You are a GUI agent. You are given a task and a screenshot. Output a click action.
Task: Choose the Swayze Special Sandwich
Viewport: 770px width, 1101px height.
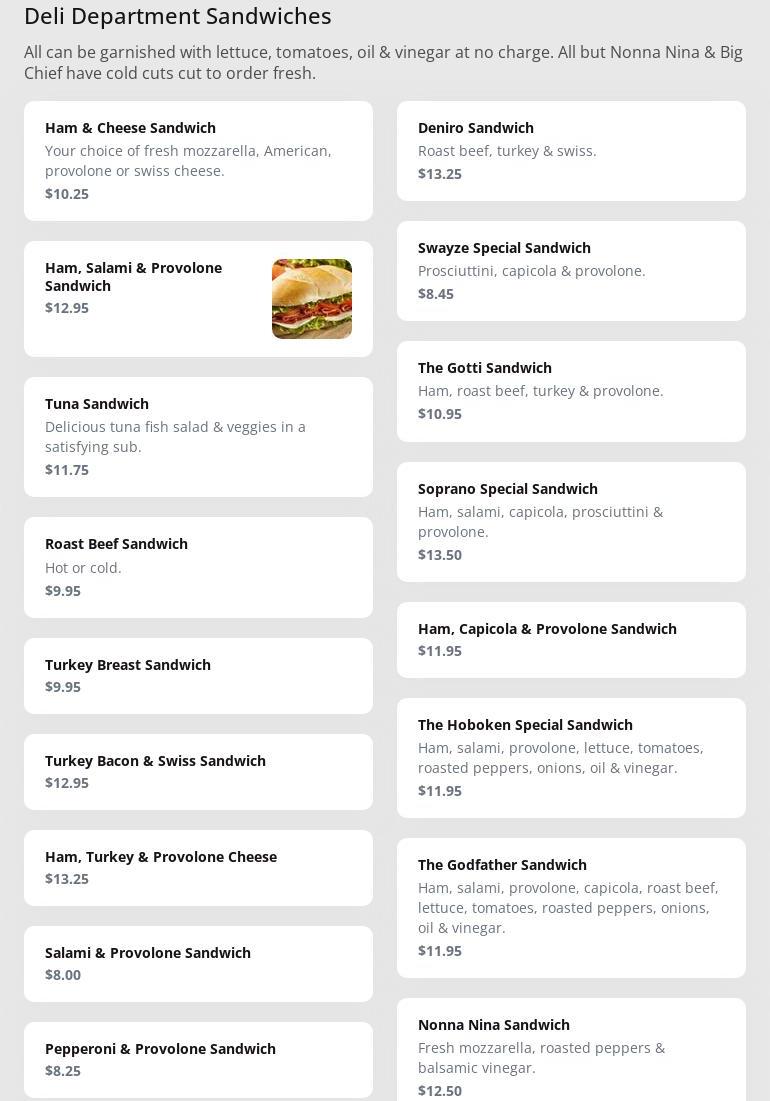(571, 270)
